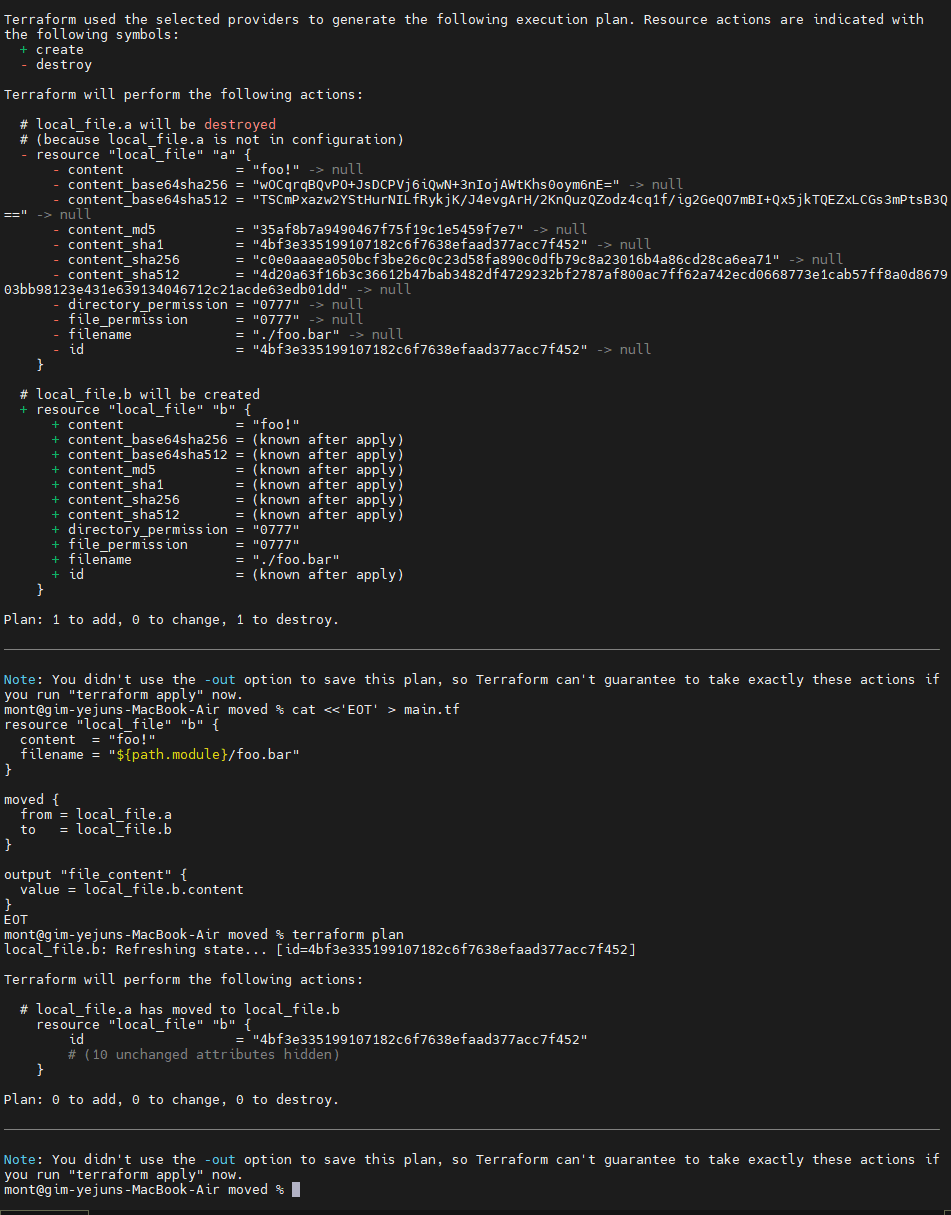
Task: Click the content_md5 hash value being destroyed
Action: click(380, 229)
